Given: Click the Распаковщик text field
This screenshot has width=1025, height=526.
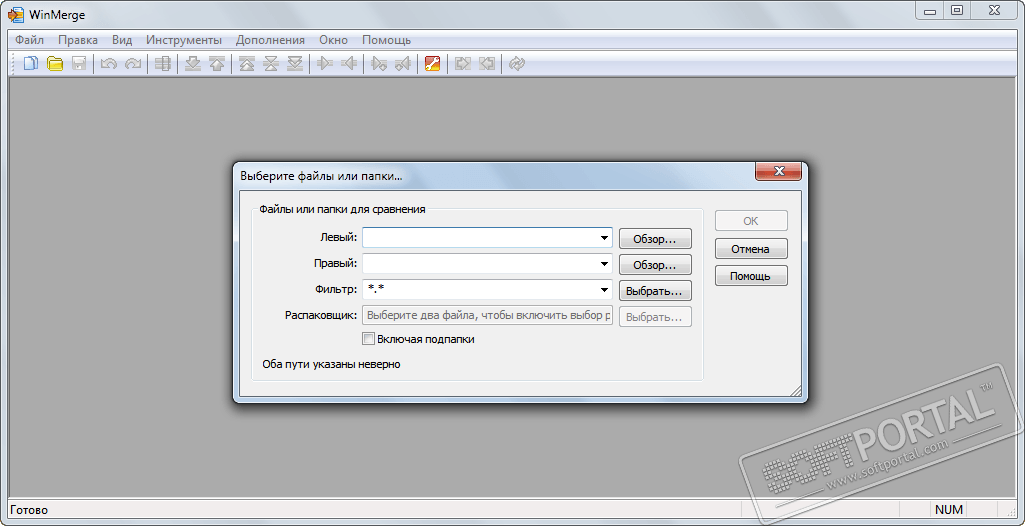Looking at the screenshot, I should 488,316.
